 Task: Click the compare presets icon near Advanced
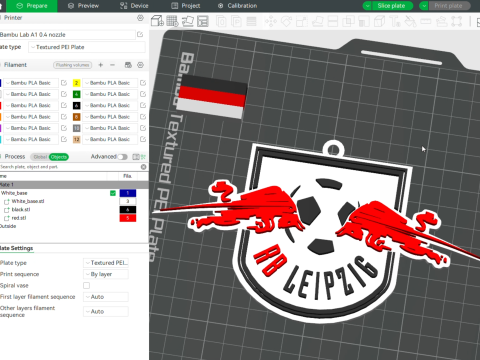tap(136, 157)
